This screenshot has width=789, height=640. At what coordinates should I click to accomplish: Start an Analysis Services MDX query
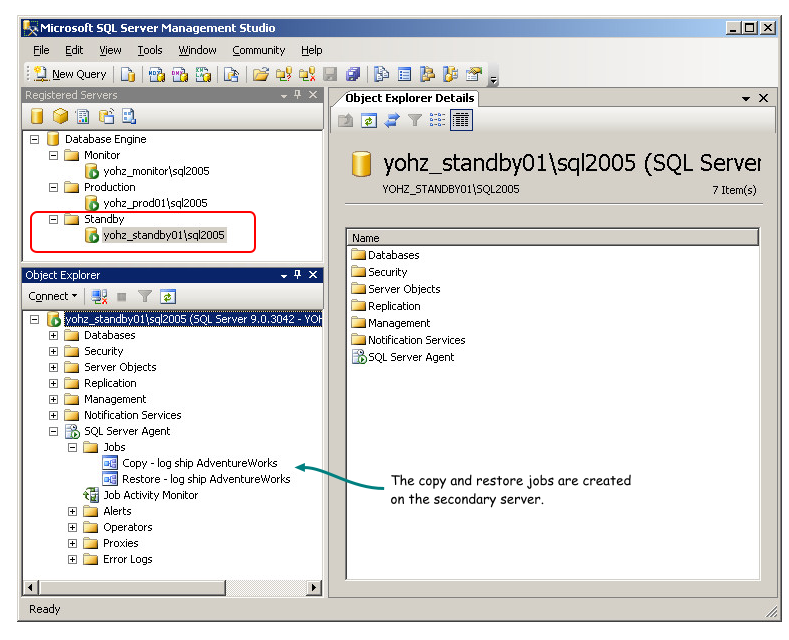(x=156, y=74)
